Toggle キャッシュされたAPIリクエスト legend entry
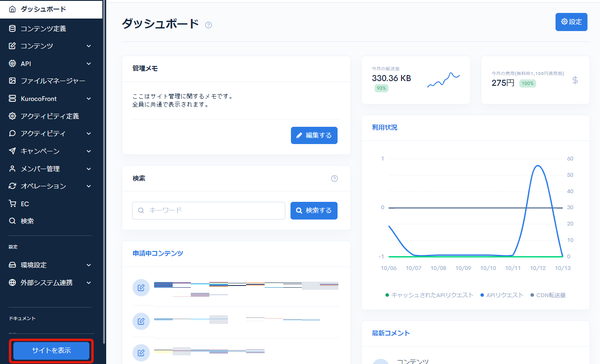600x364 pixels. point(429,295)
